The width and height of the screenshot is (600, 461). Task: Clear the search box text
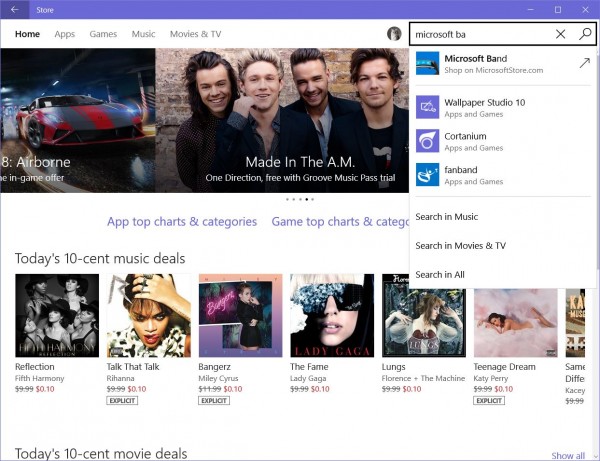tap(560, 34)
